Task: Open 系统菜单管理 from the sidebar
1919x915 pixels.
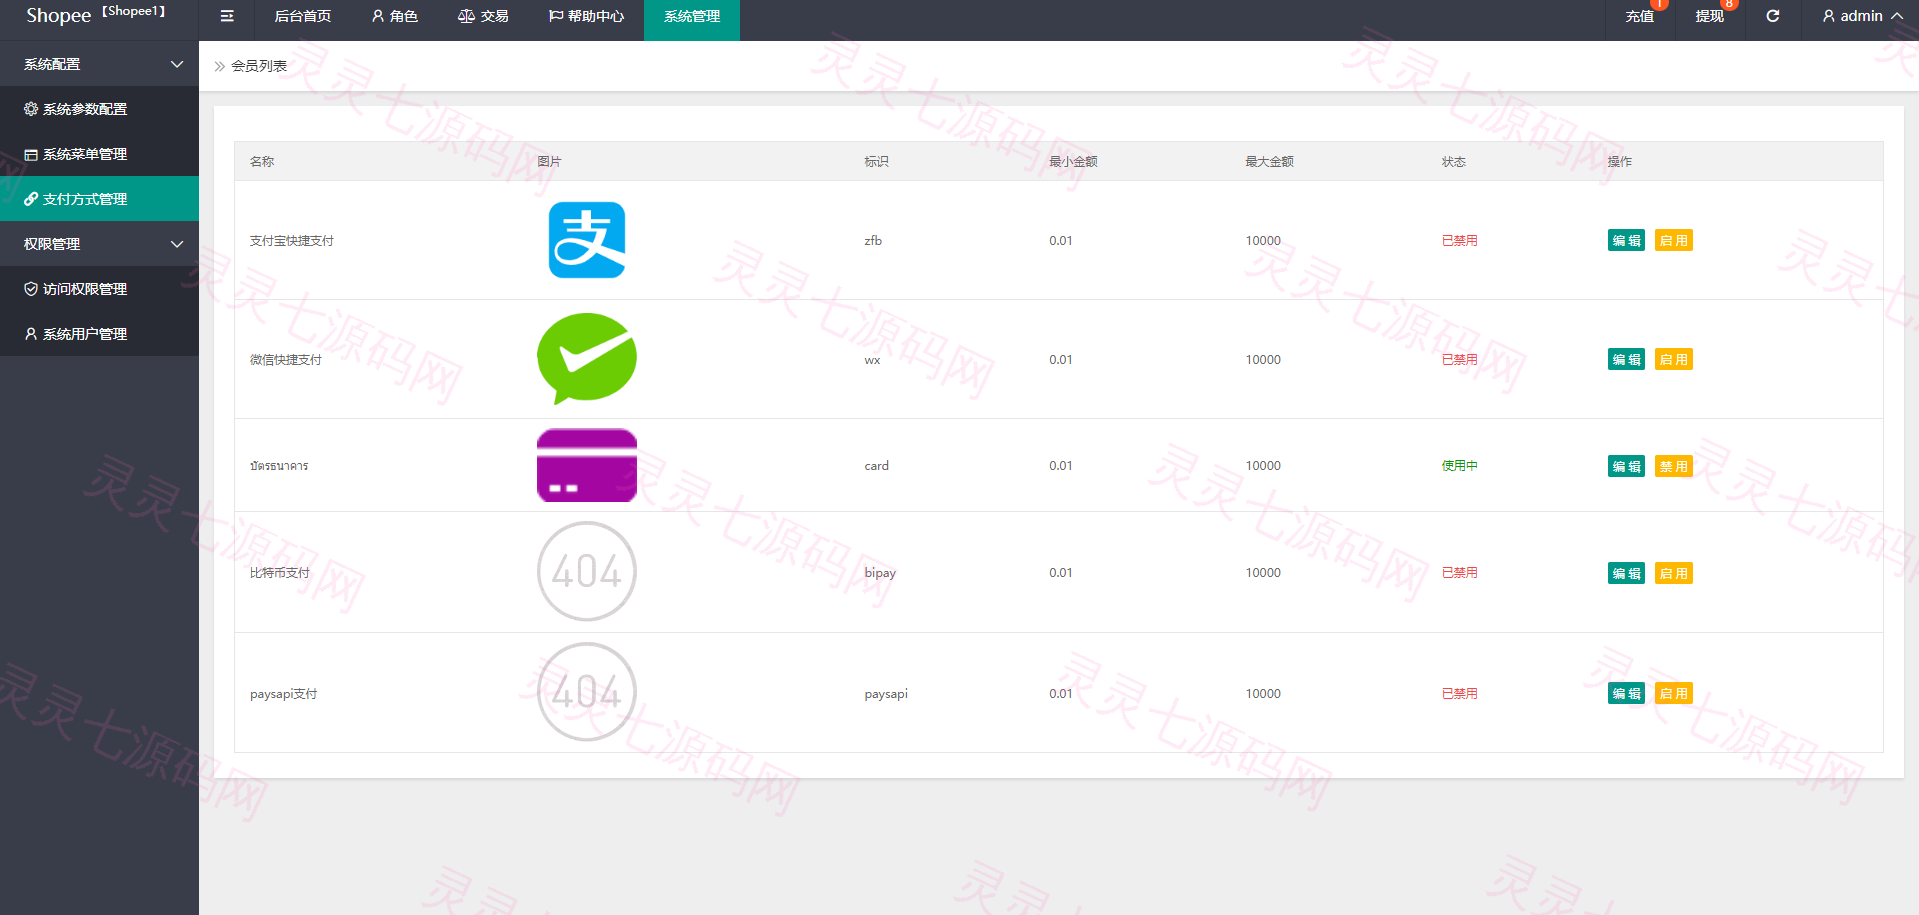Action: coord(99,154)
